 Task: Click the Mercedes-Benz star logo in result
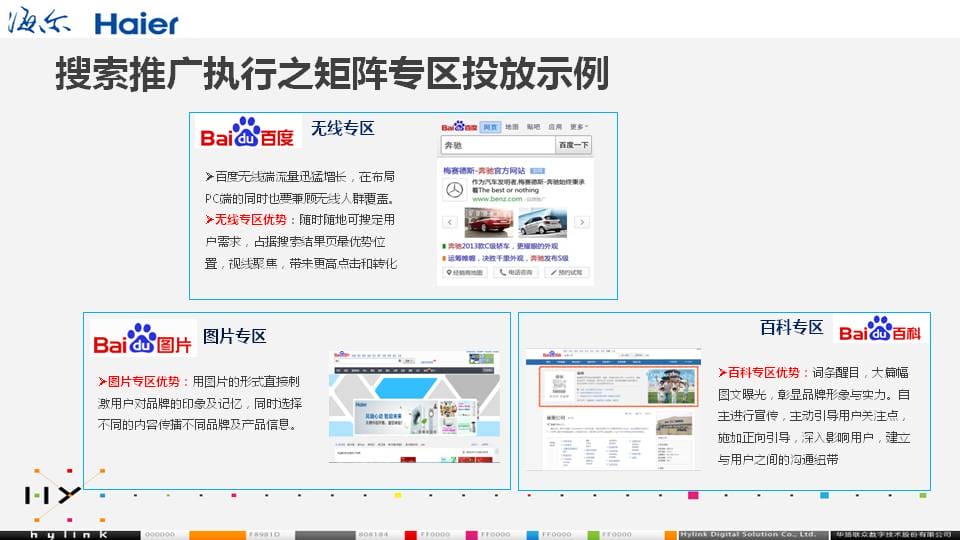click(x=454, y=190)
